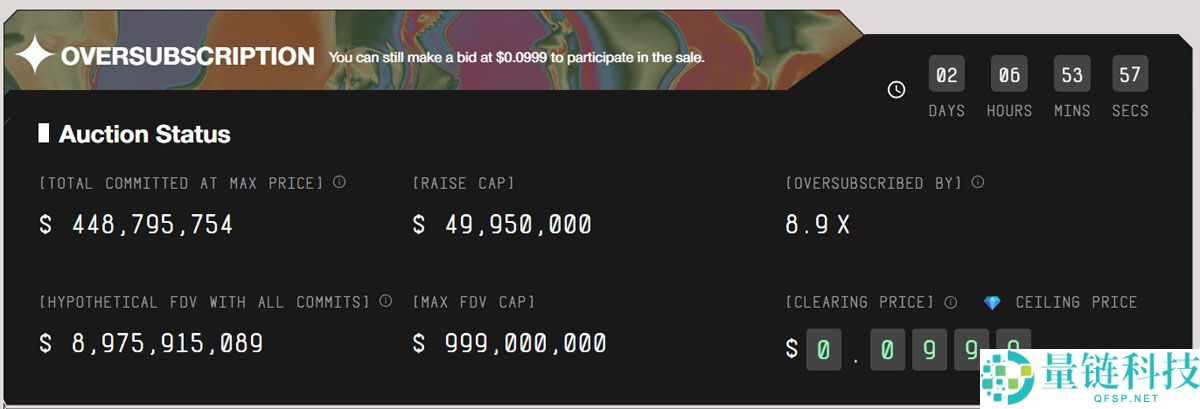Click the 02 DAYS countdown box

pos(946,75)
